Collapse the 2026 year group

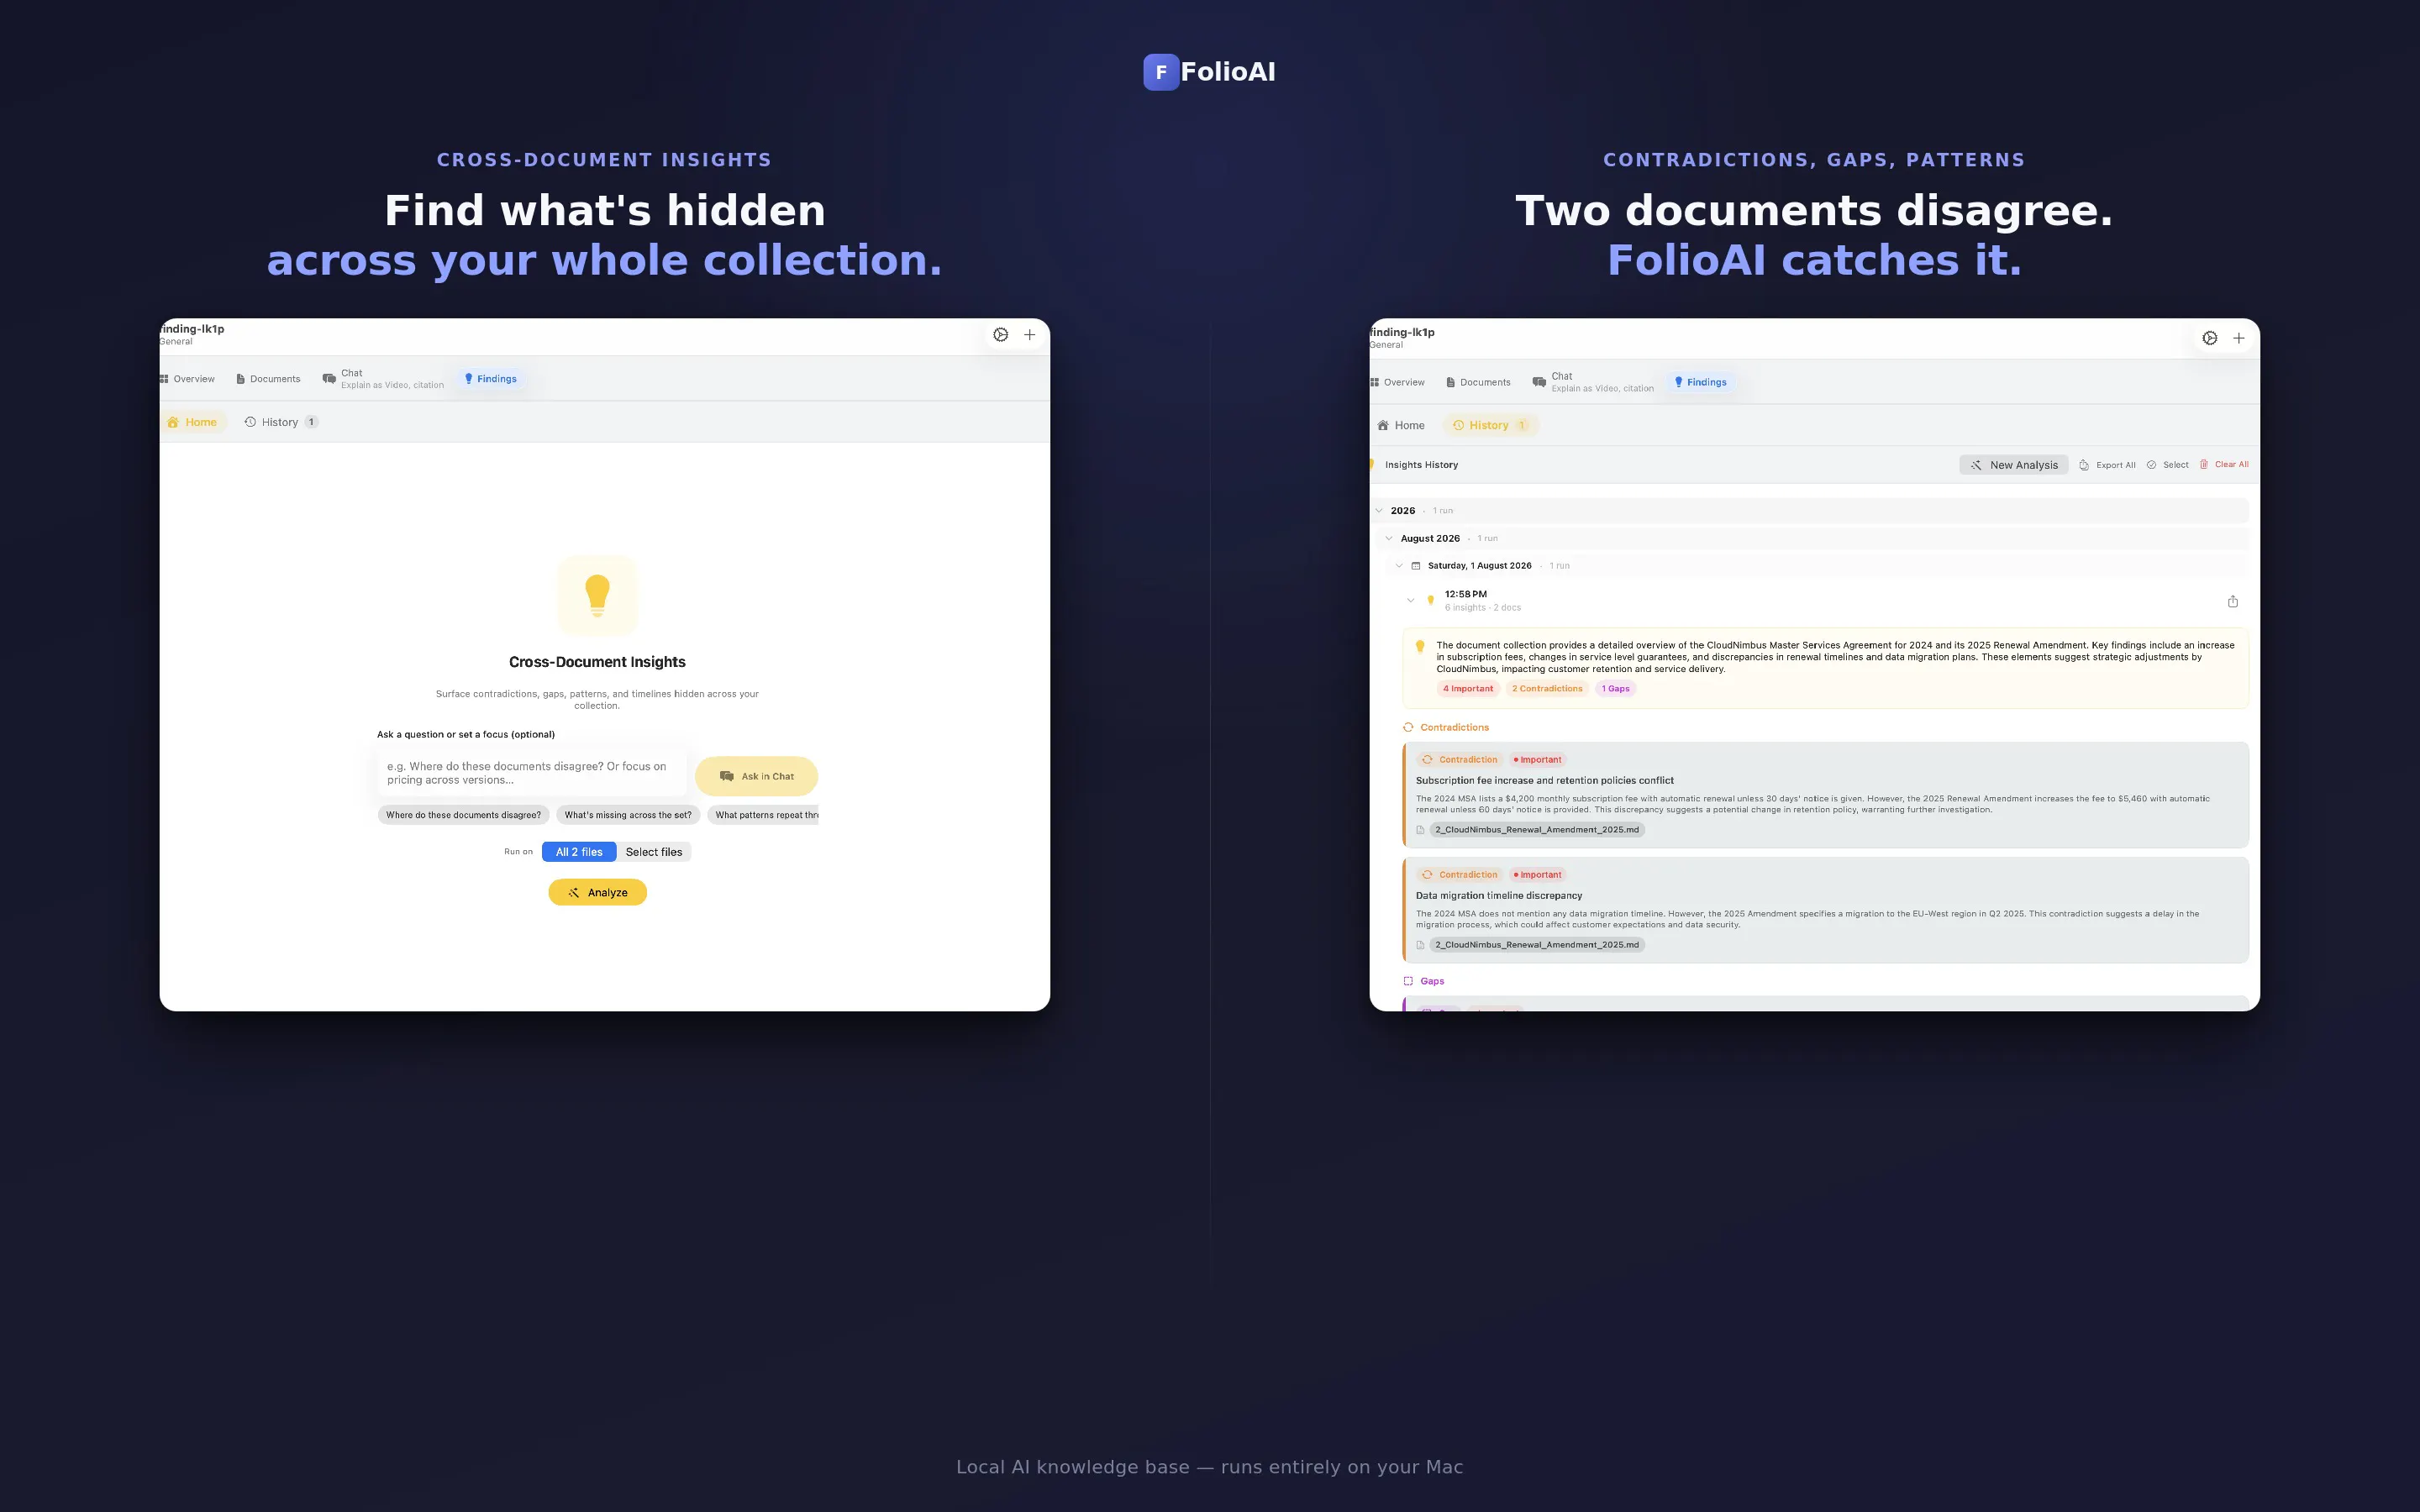1379,511
